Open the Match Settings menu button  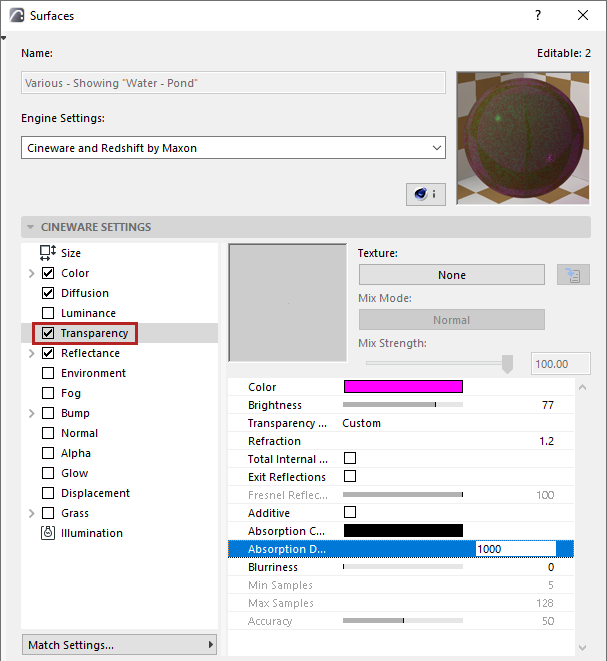(119, 645)
